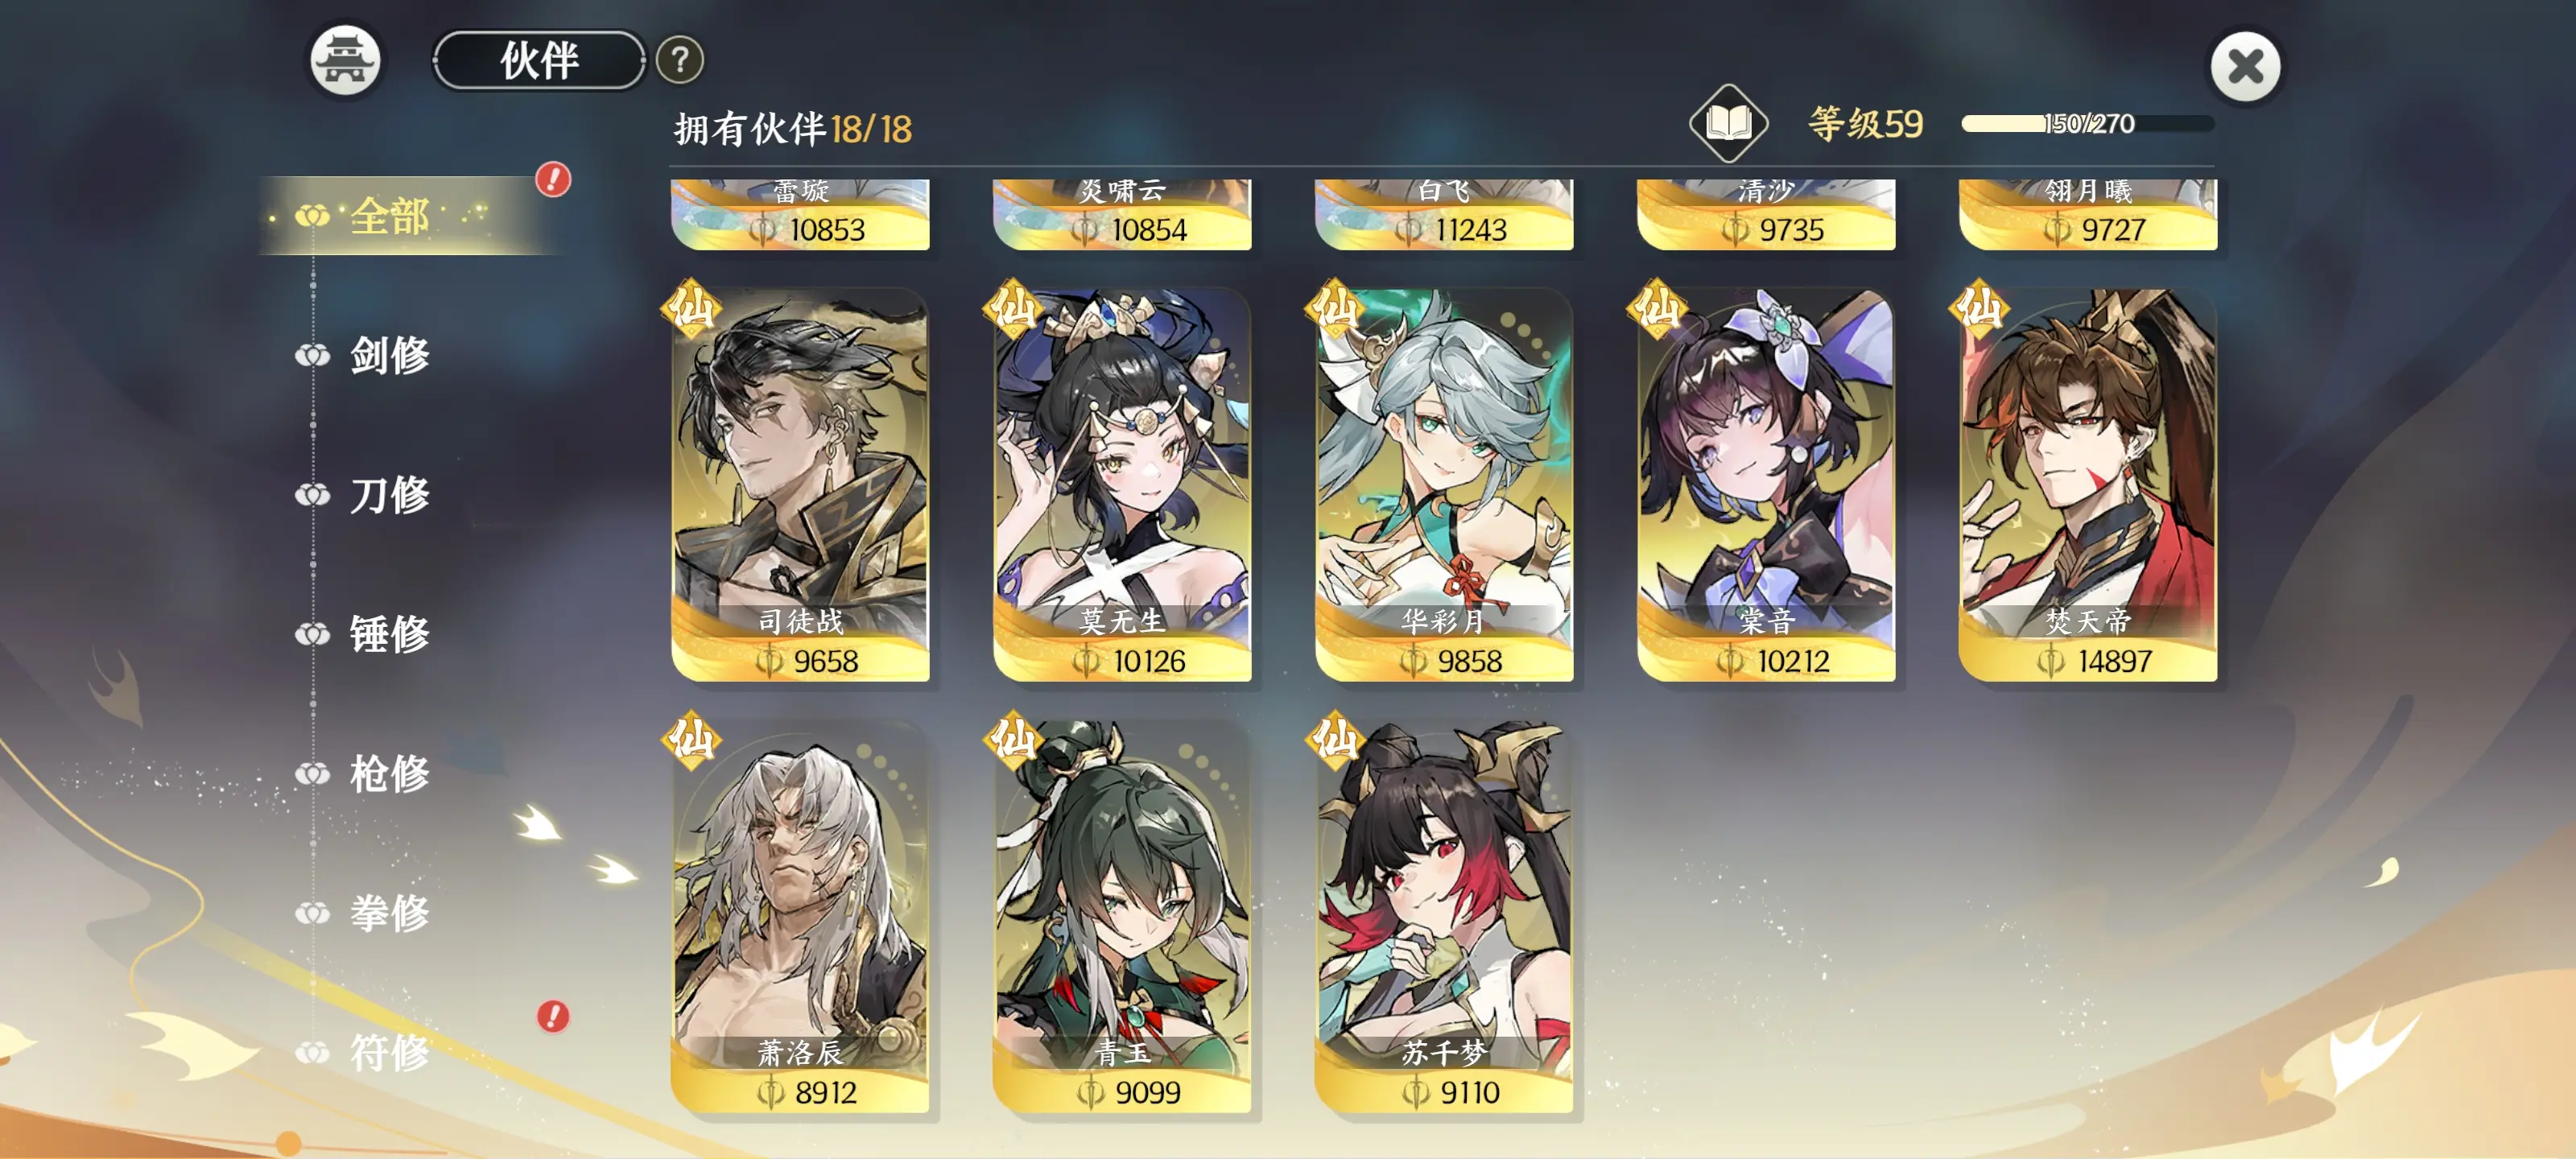Show 枪修 companions
Image resolution: width=2576 pixels, height=1159 pixels.
(x=388, y=774)
